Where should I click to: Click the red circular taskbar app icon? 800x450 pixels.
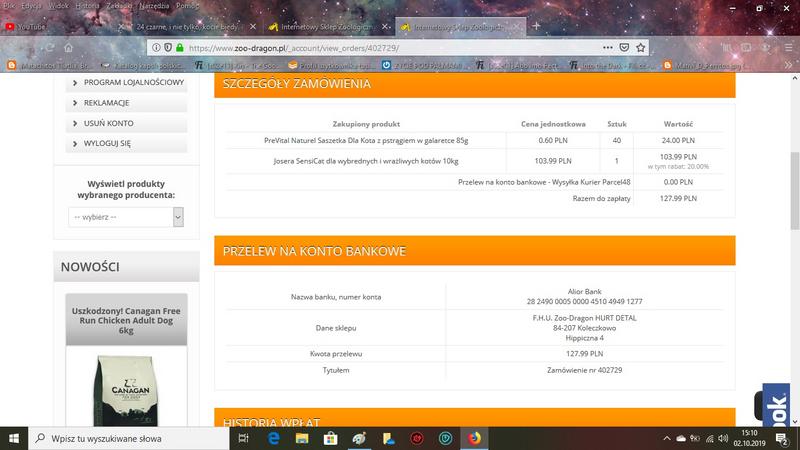pos(417,438)
